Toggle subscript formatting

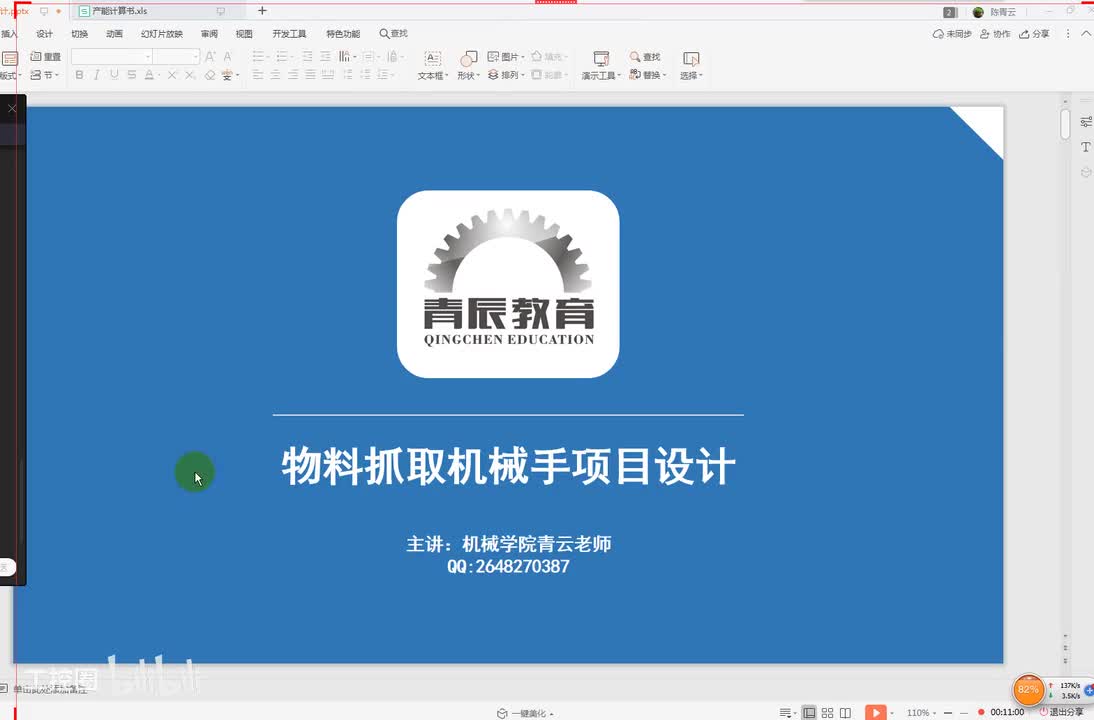click(x=190, y=75)
